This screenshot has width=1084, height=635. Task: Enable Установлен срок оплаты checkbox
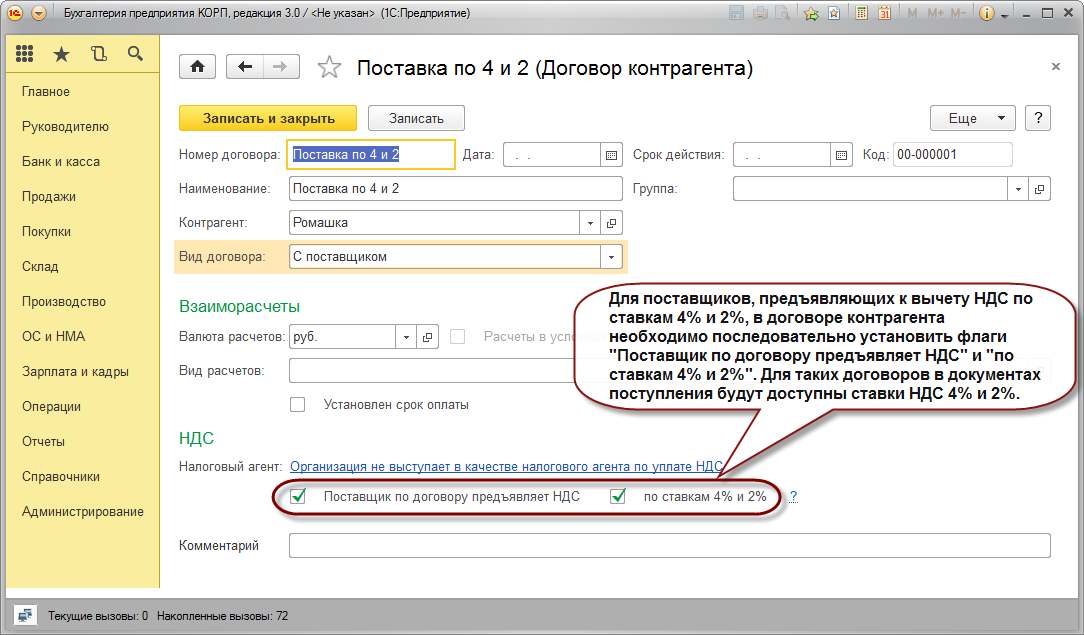click(x=297, y=405)
